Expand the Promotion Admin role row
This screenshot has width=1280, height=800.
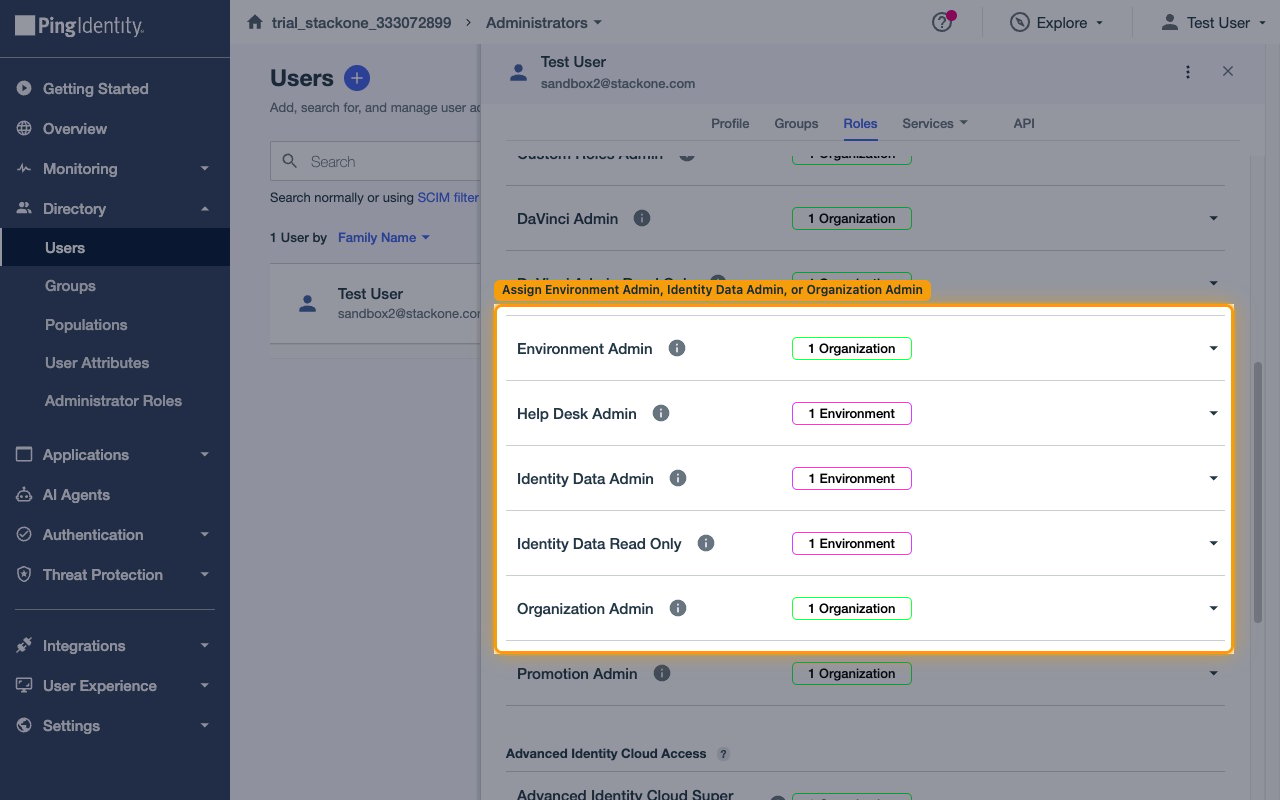click(x=1213, y=673)
